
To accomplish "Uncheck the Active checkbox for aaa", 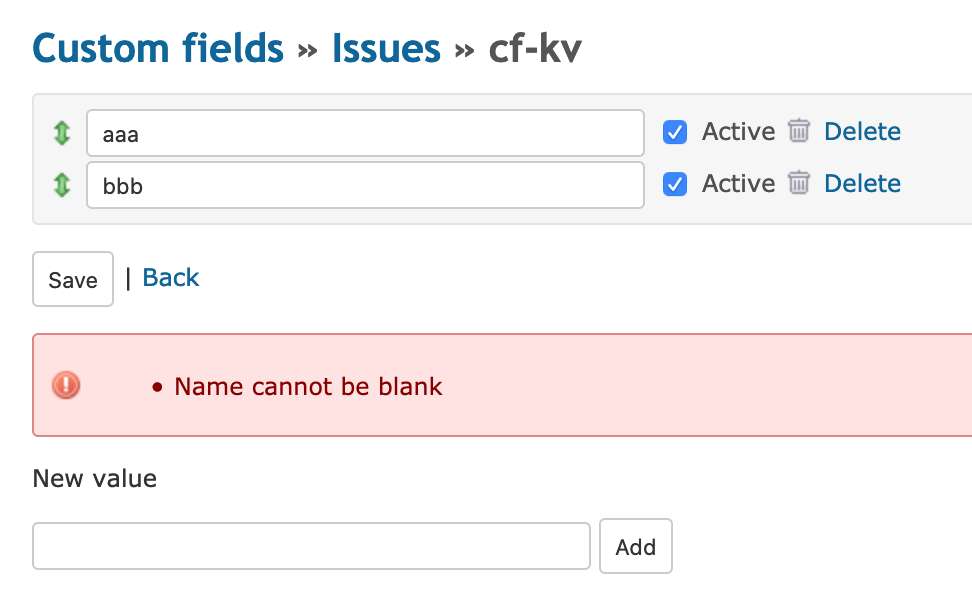I will click(x=675, y=132).
